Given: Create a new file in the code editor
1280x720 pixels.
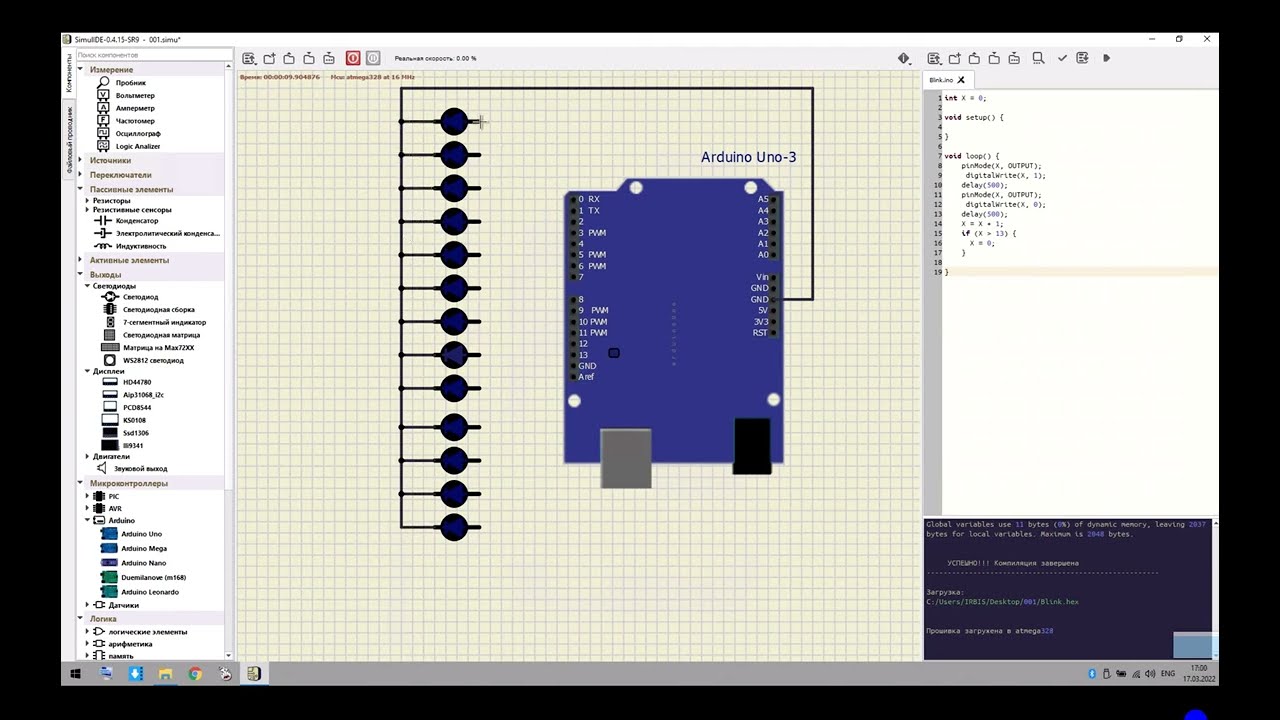Looking at the screenshot, I should [x=955, y=59].
